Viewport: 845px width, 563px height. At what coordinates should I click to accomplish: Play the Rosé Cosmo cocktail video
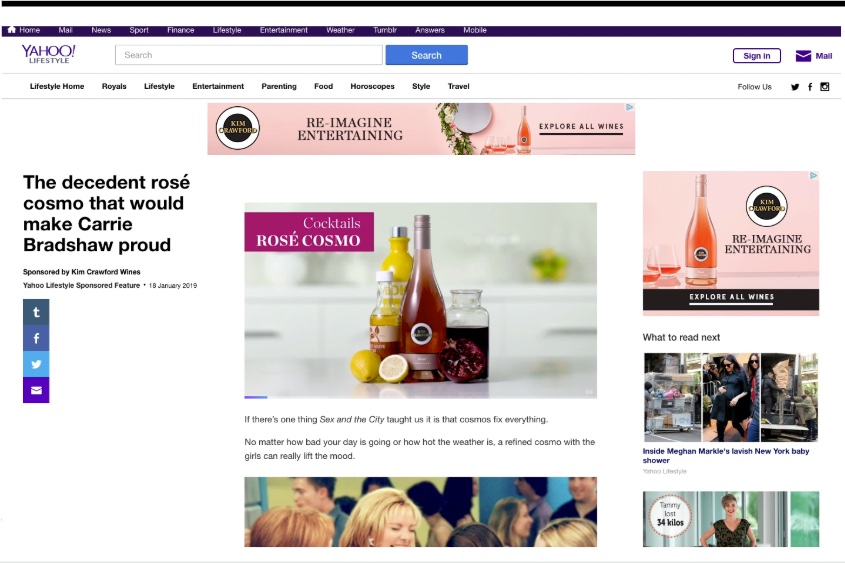(x=420, y=300)
